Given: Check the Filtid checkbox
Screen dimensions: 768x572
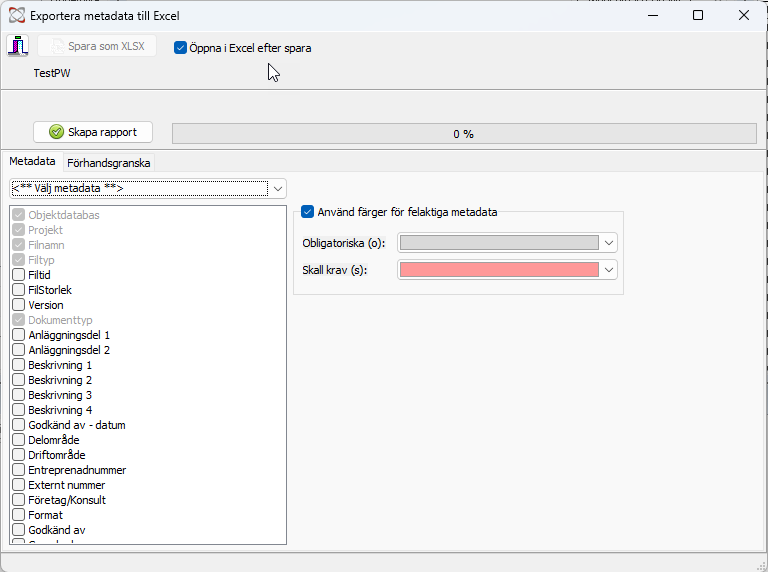Looking at the screenshot, I should [19, 275].
